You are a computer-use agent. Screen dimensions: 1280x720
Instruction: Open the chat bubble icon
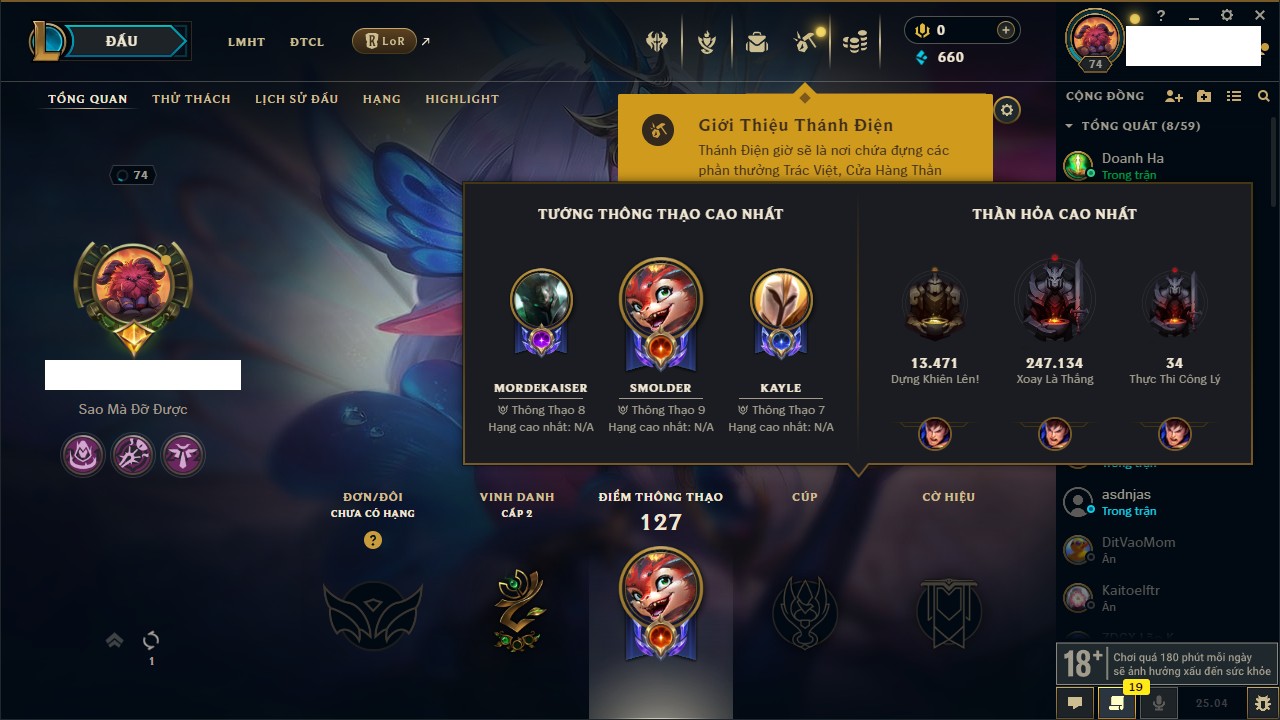[x=1075, y=703]
